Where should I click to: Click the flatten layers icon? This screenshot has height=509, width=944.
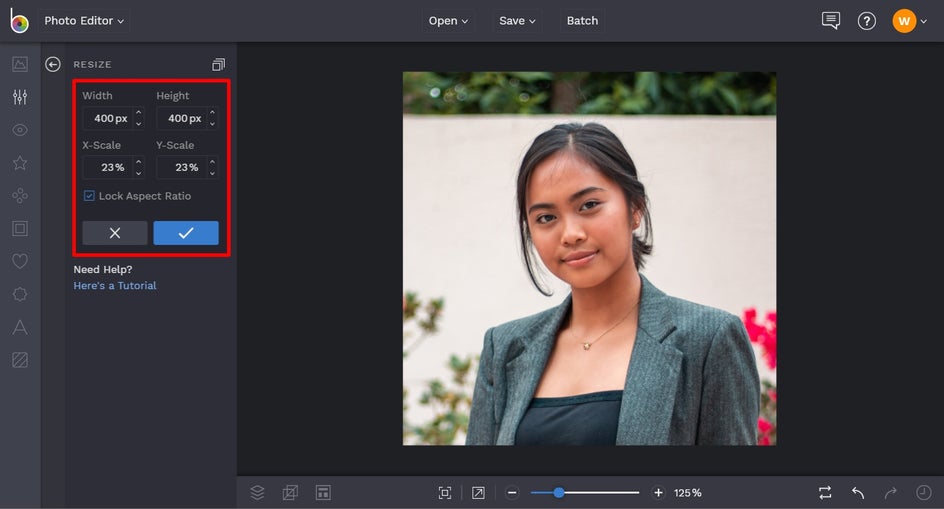coord(290,493)
